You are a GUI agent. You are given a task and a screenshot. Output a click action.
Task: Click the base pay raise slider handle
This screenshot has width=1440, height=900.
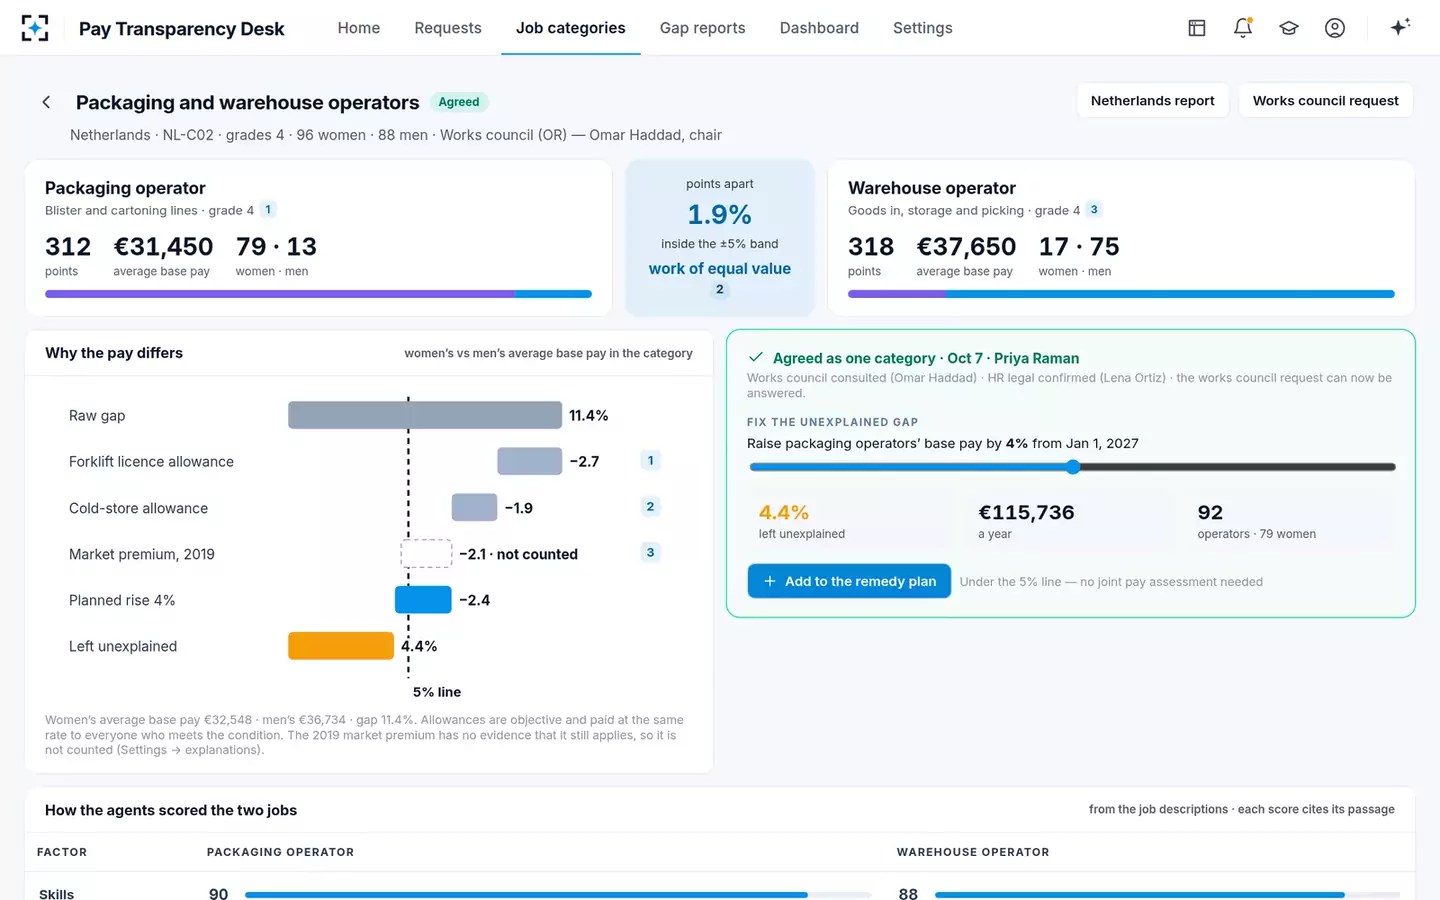coord(1073,467)
